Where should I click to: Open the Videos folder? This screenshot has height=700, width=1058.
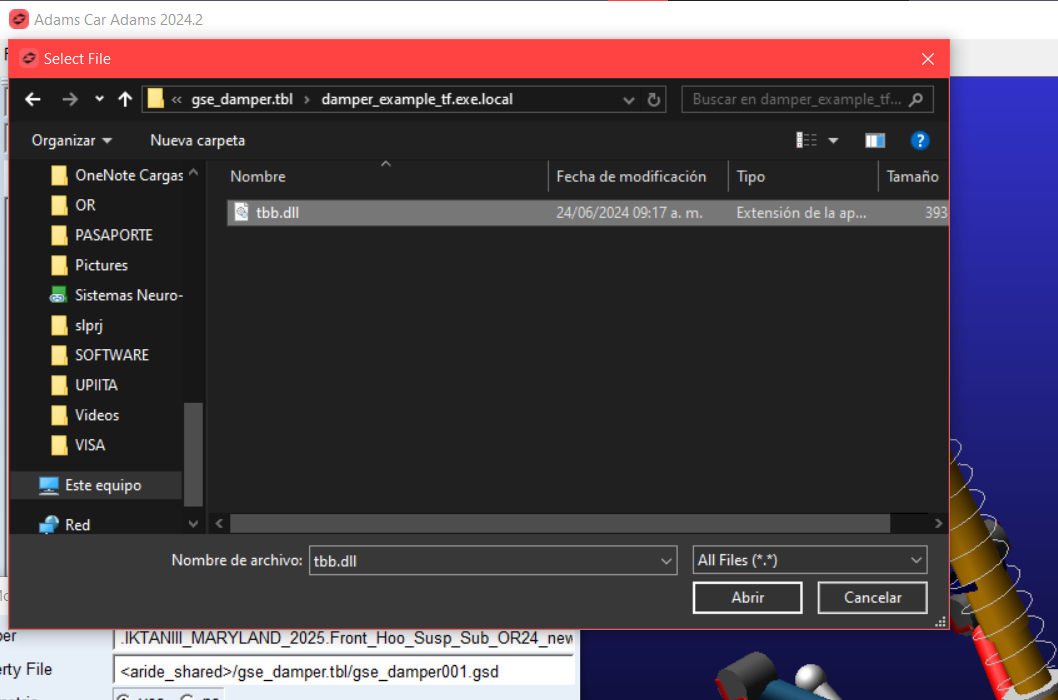[x=85, y=415]
